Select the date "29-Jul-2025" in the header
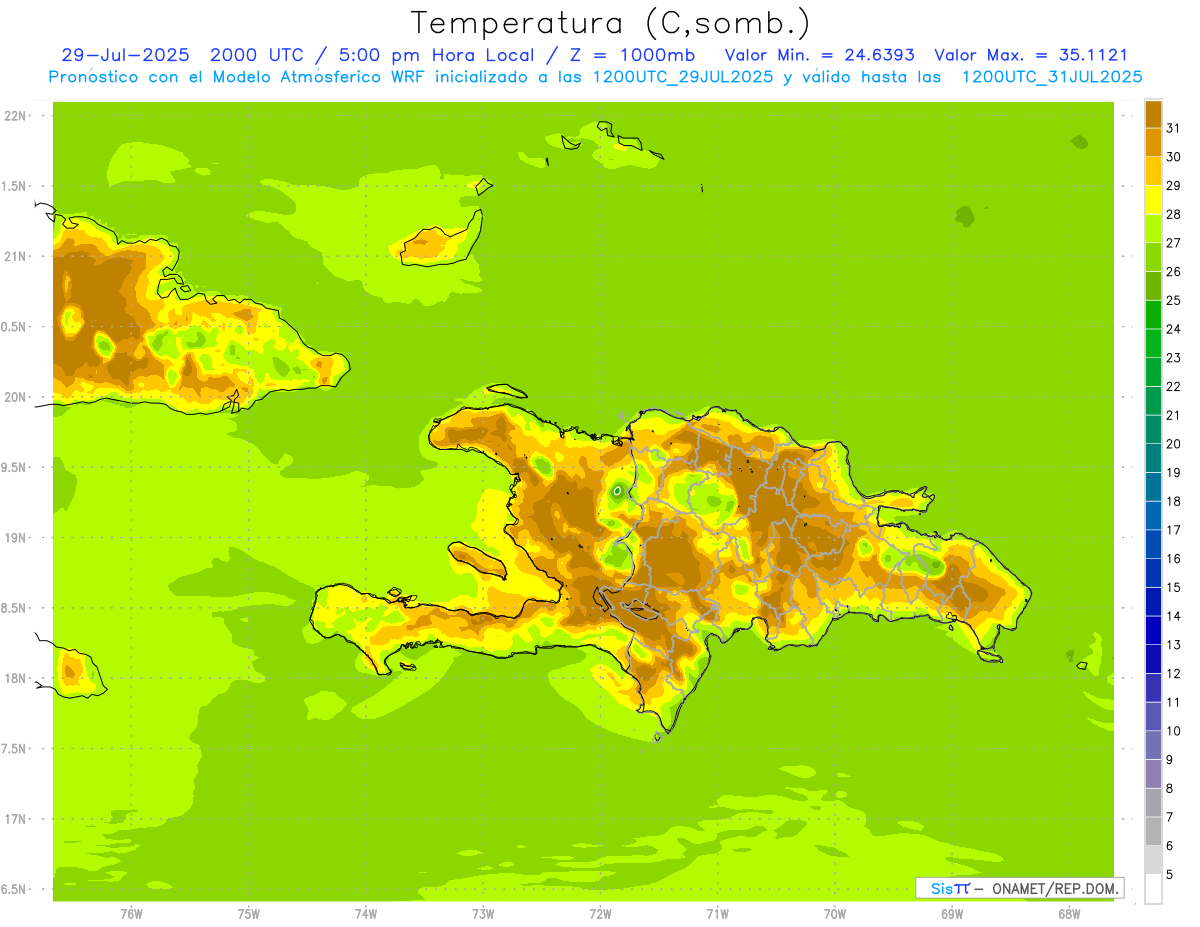1200x927 pixels. tap(125, 55)
